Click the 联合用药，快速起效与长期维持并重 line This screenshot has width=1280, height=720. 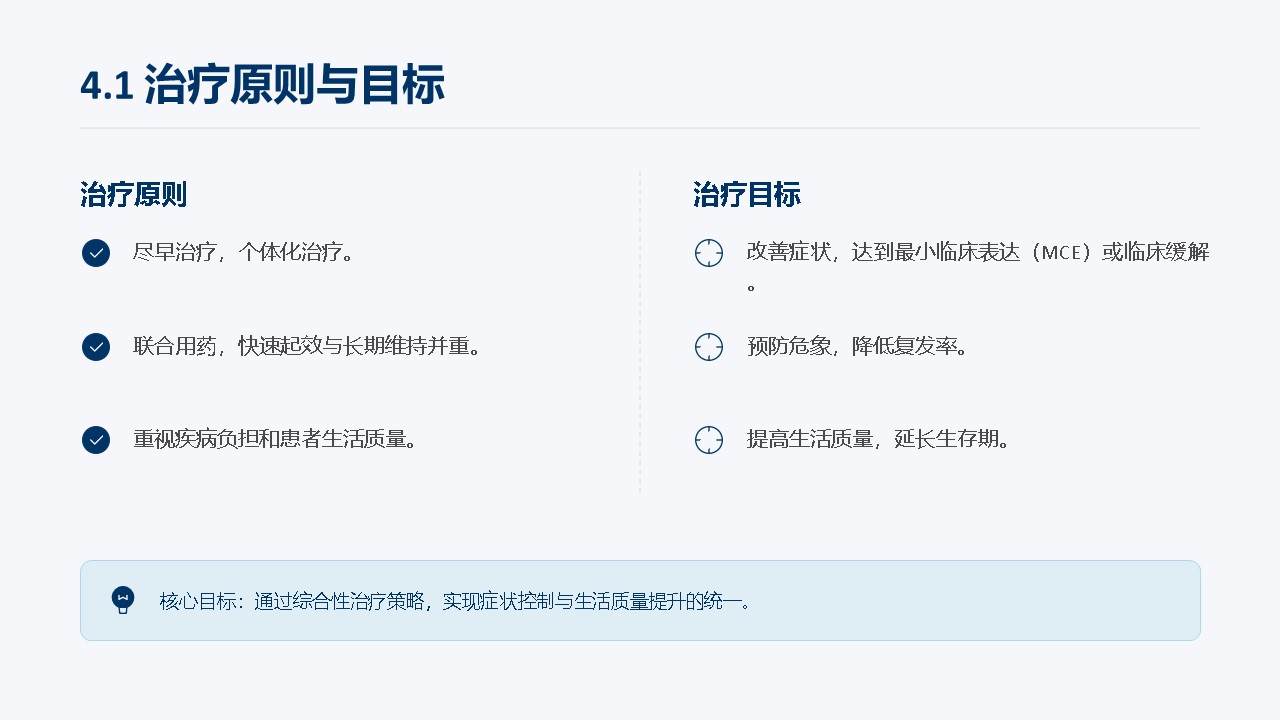point(309,347)
